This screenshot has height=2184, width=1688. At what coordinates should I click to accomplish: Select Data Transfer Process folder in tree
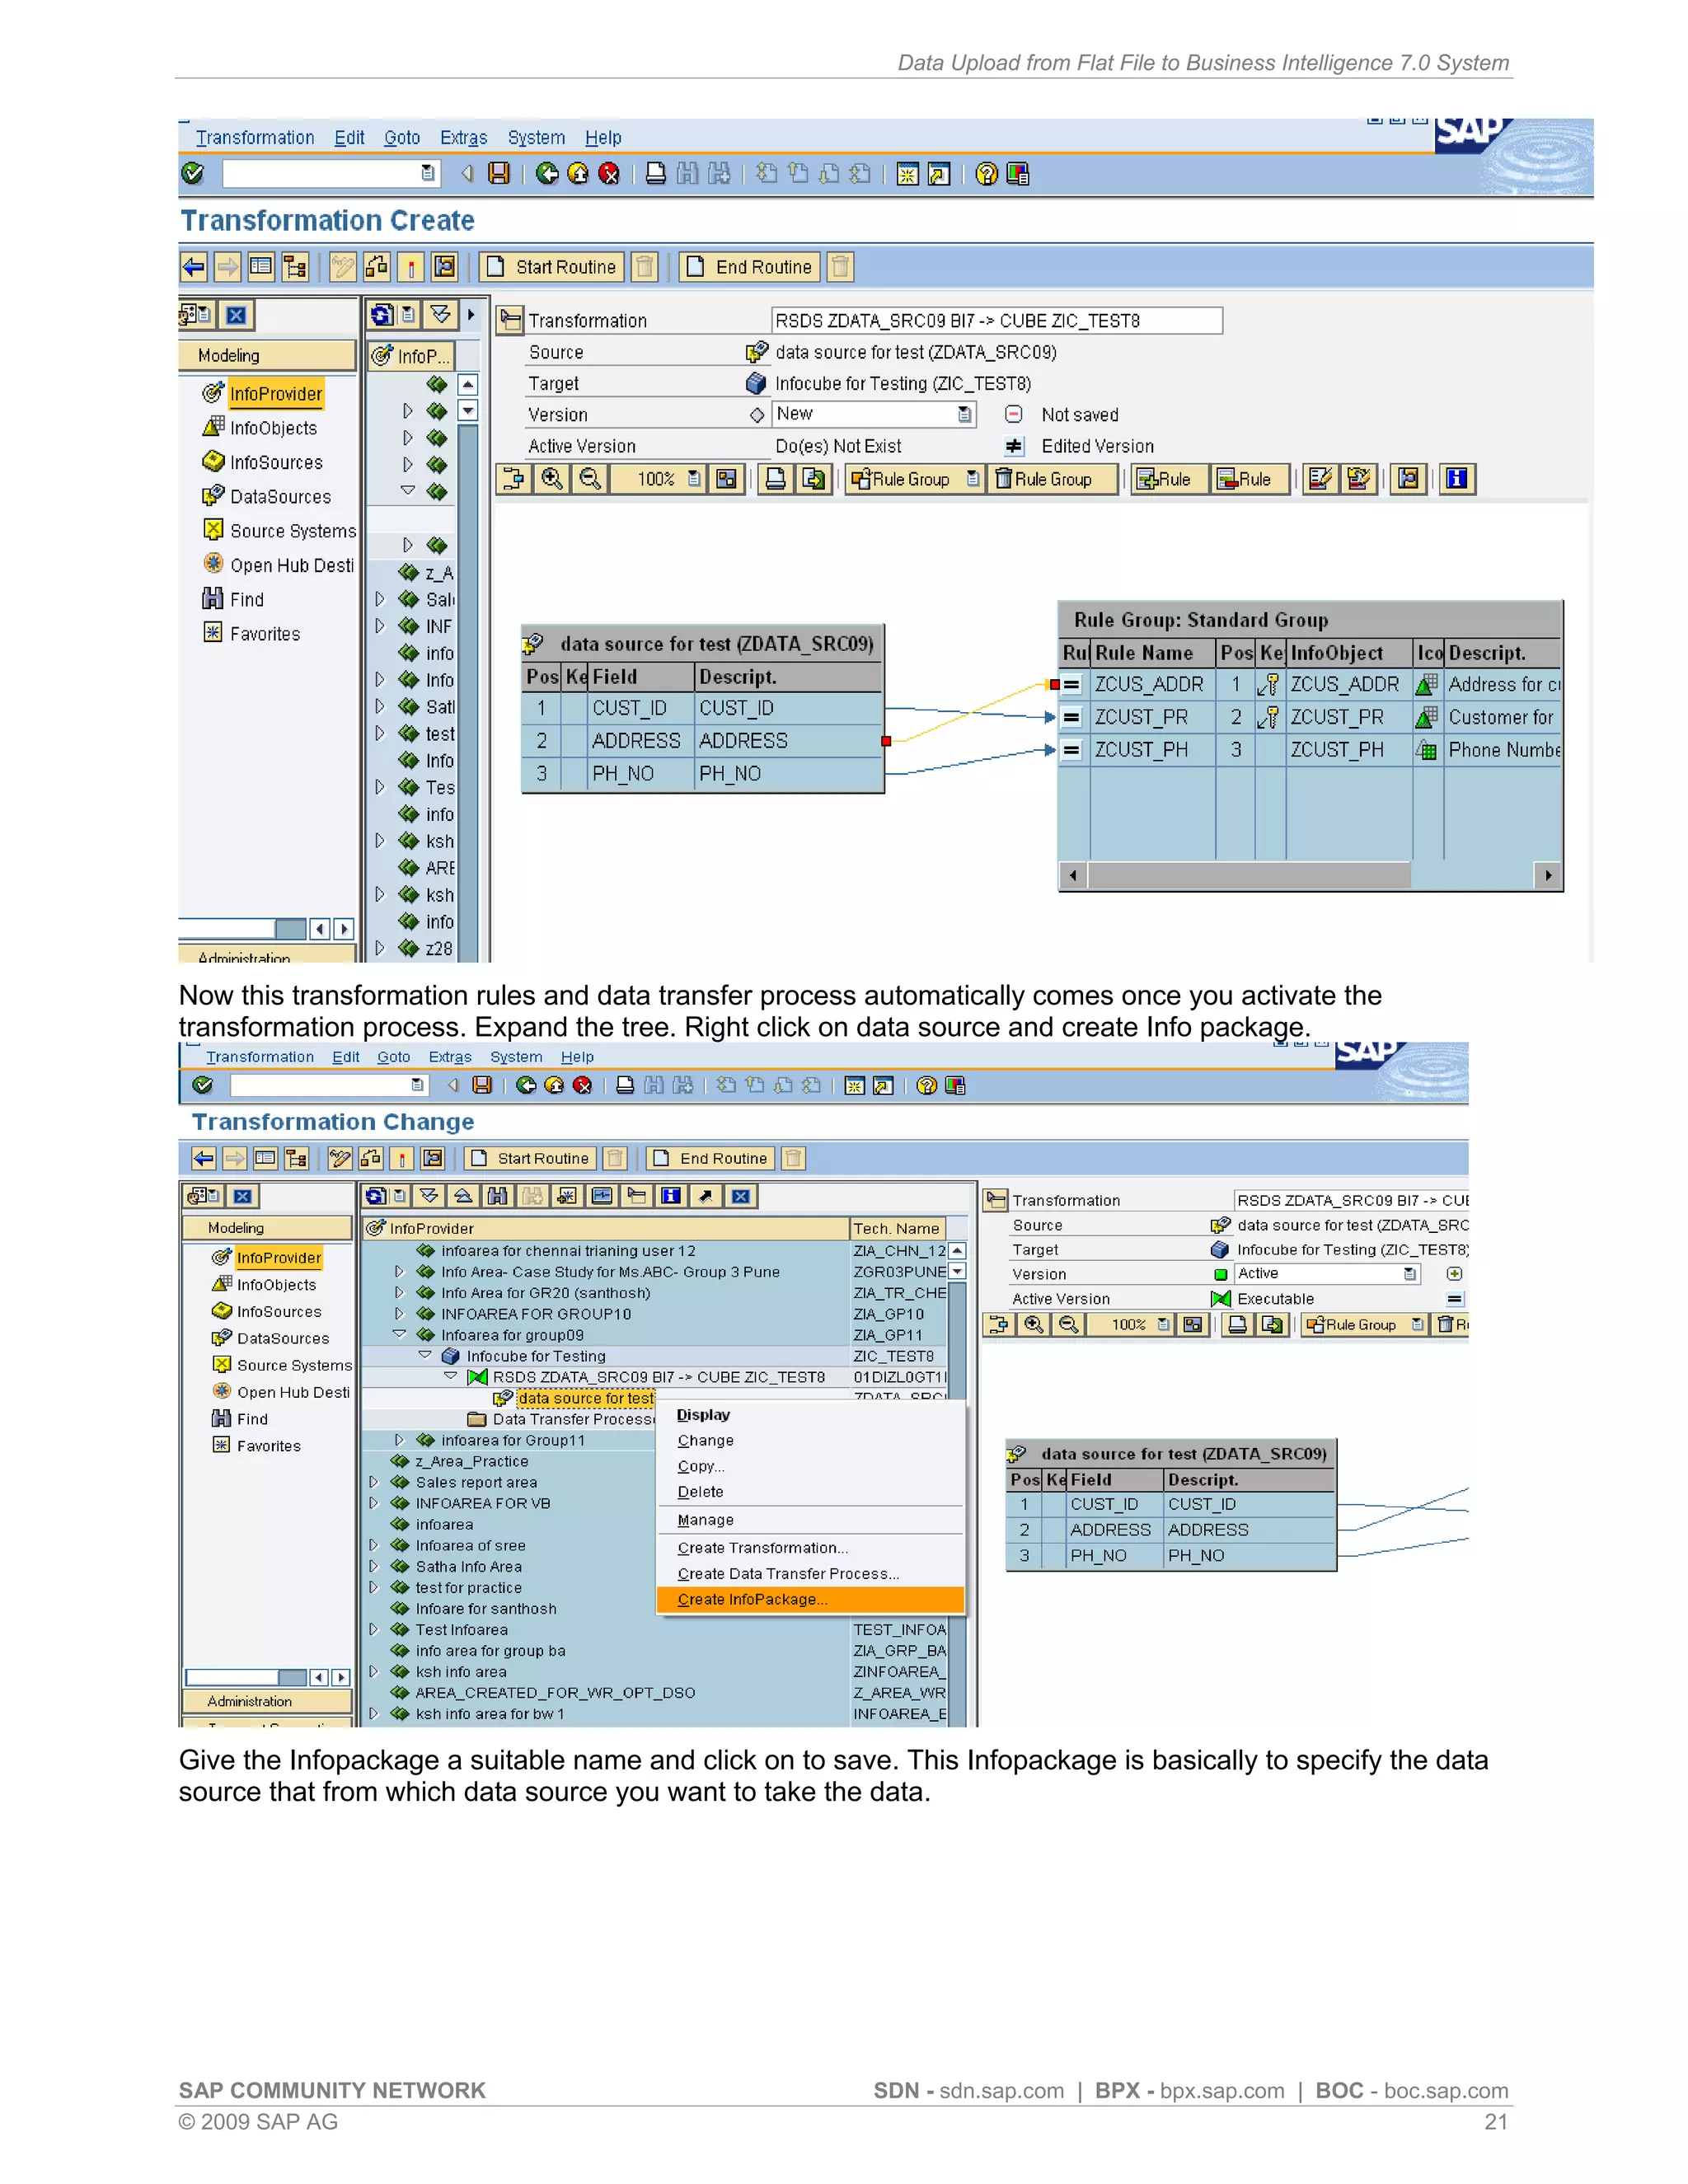pos(561,1419)
